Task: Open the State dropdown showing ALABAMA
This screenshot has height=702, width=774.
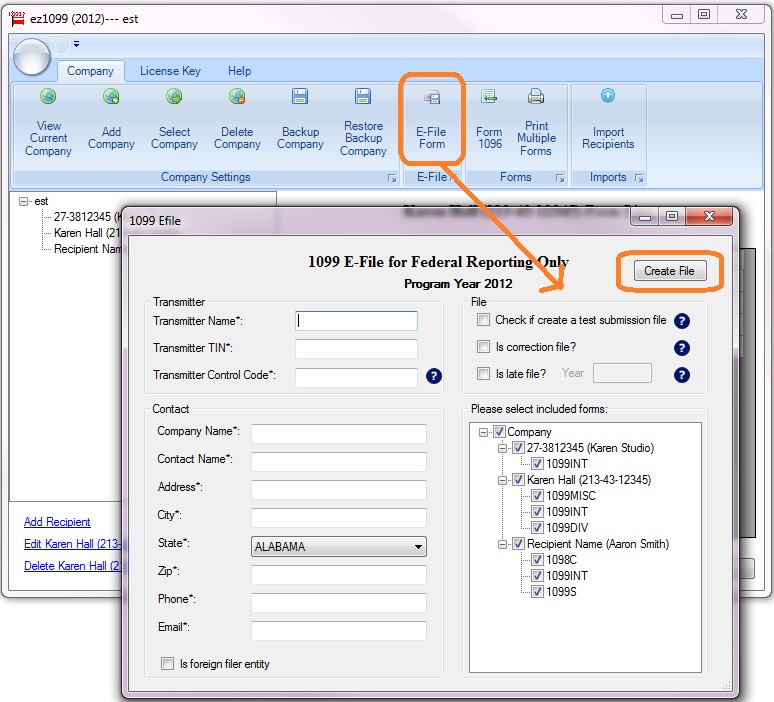Action: pyautogui.click(x=418, y=547)
